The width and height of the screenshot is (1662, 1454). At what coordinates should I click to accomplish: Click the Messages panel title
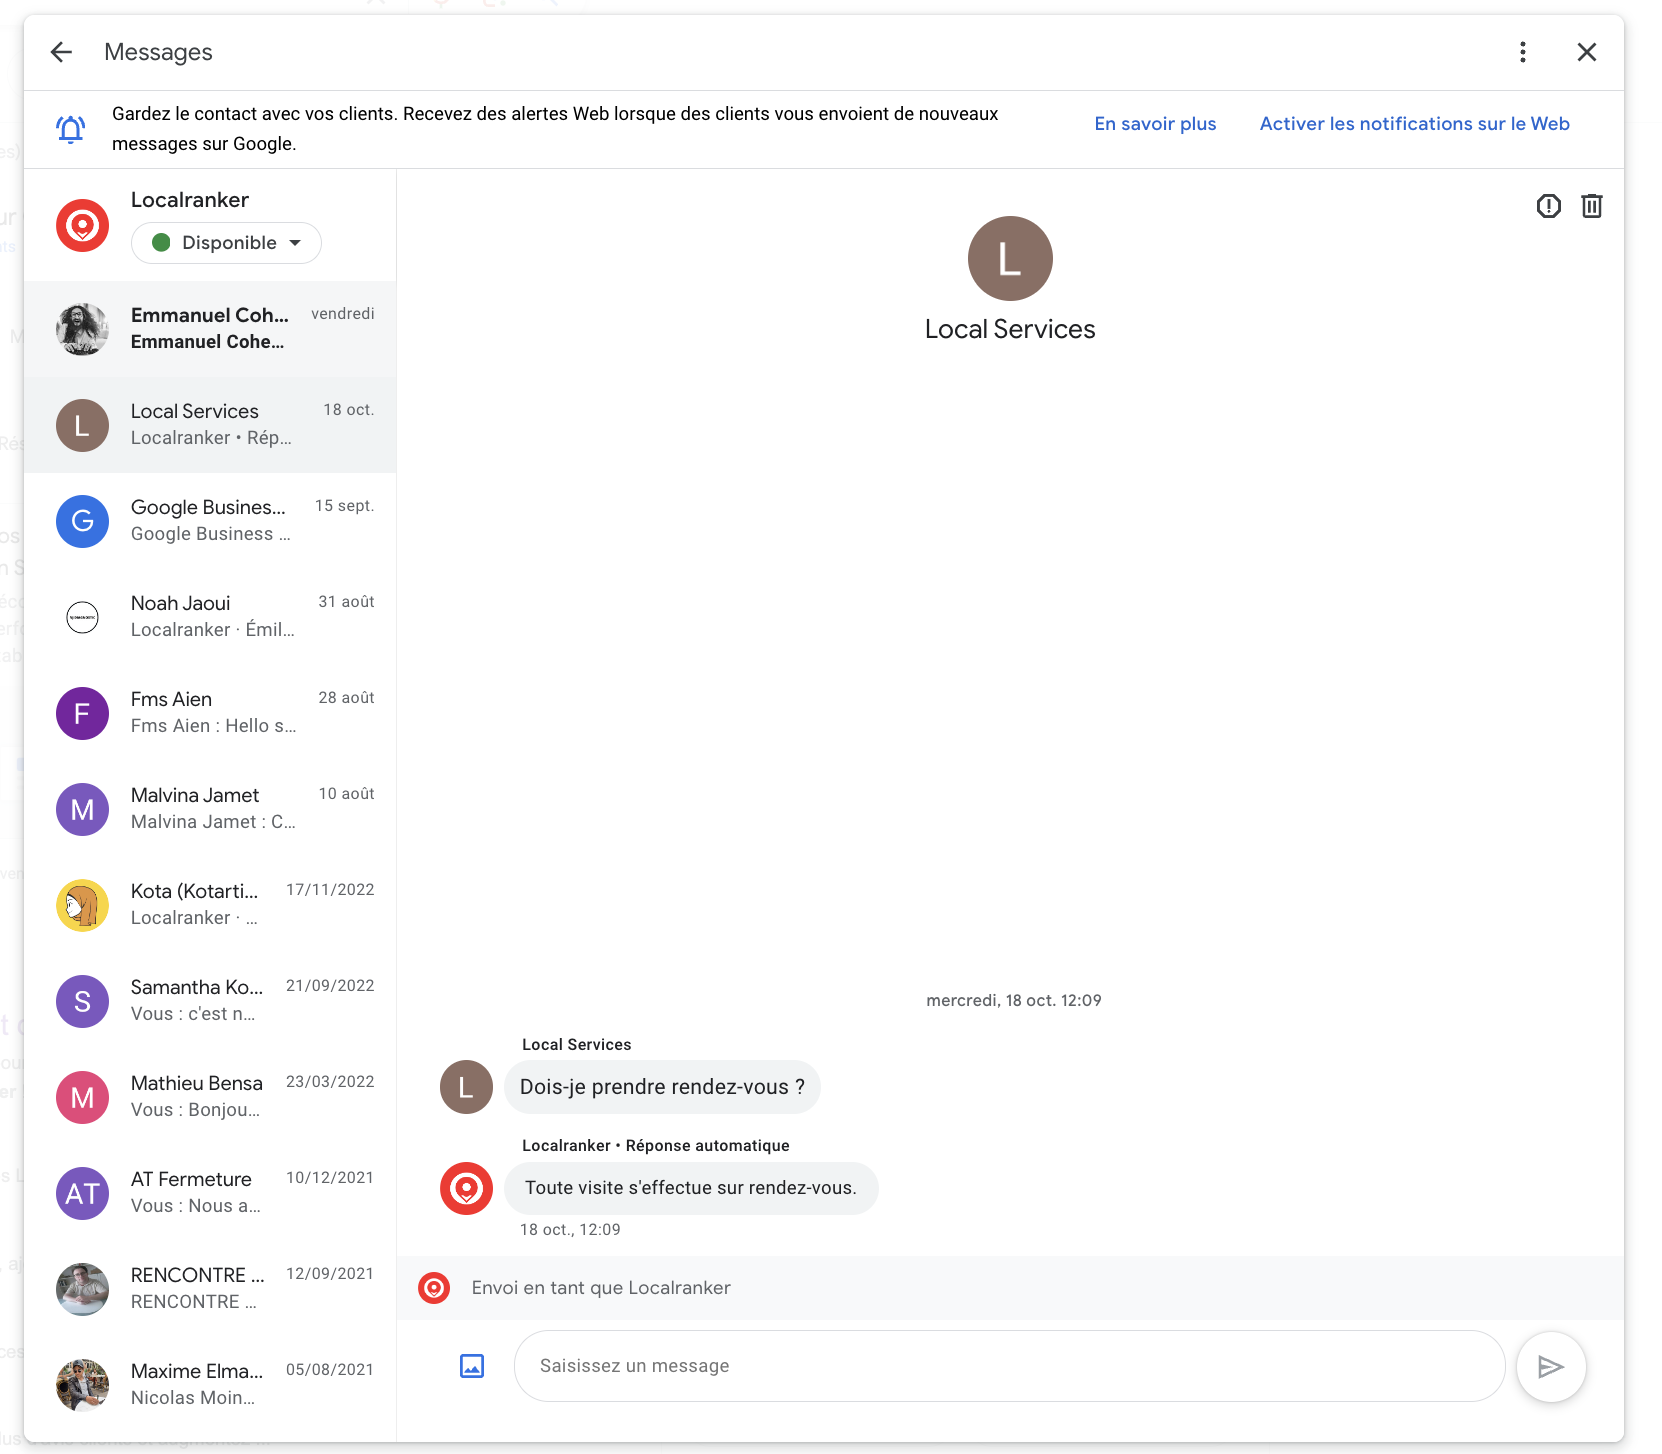tap(158, 52)
